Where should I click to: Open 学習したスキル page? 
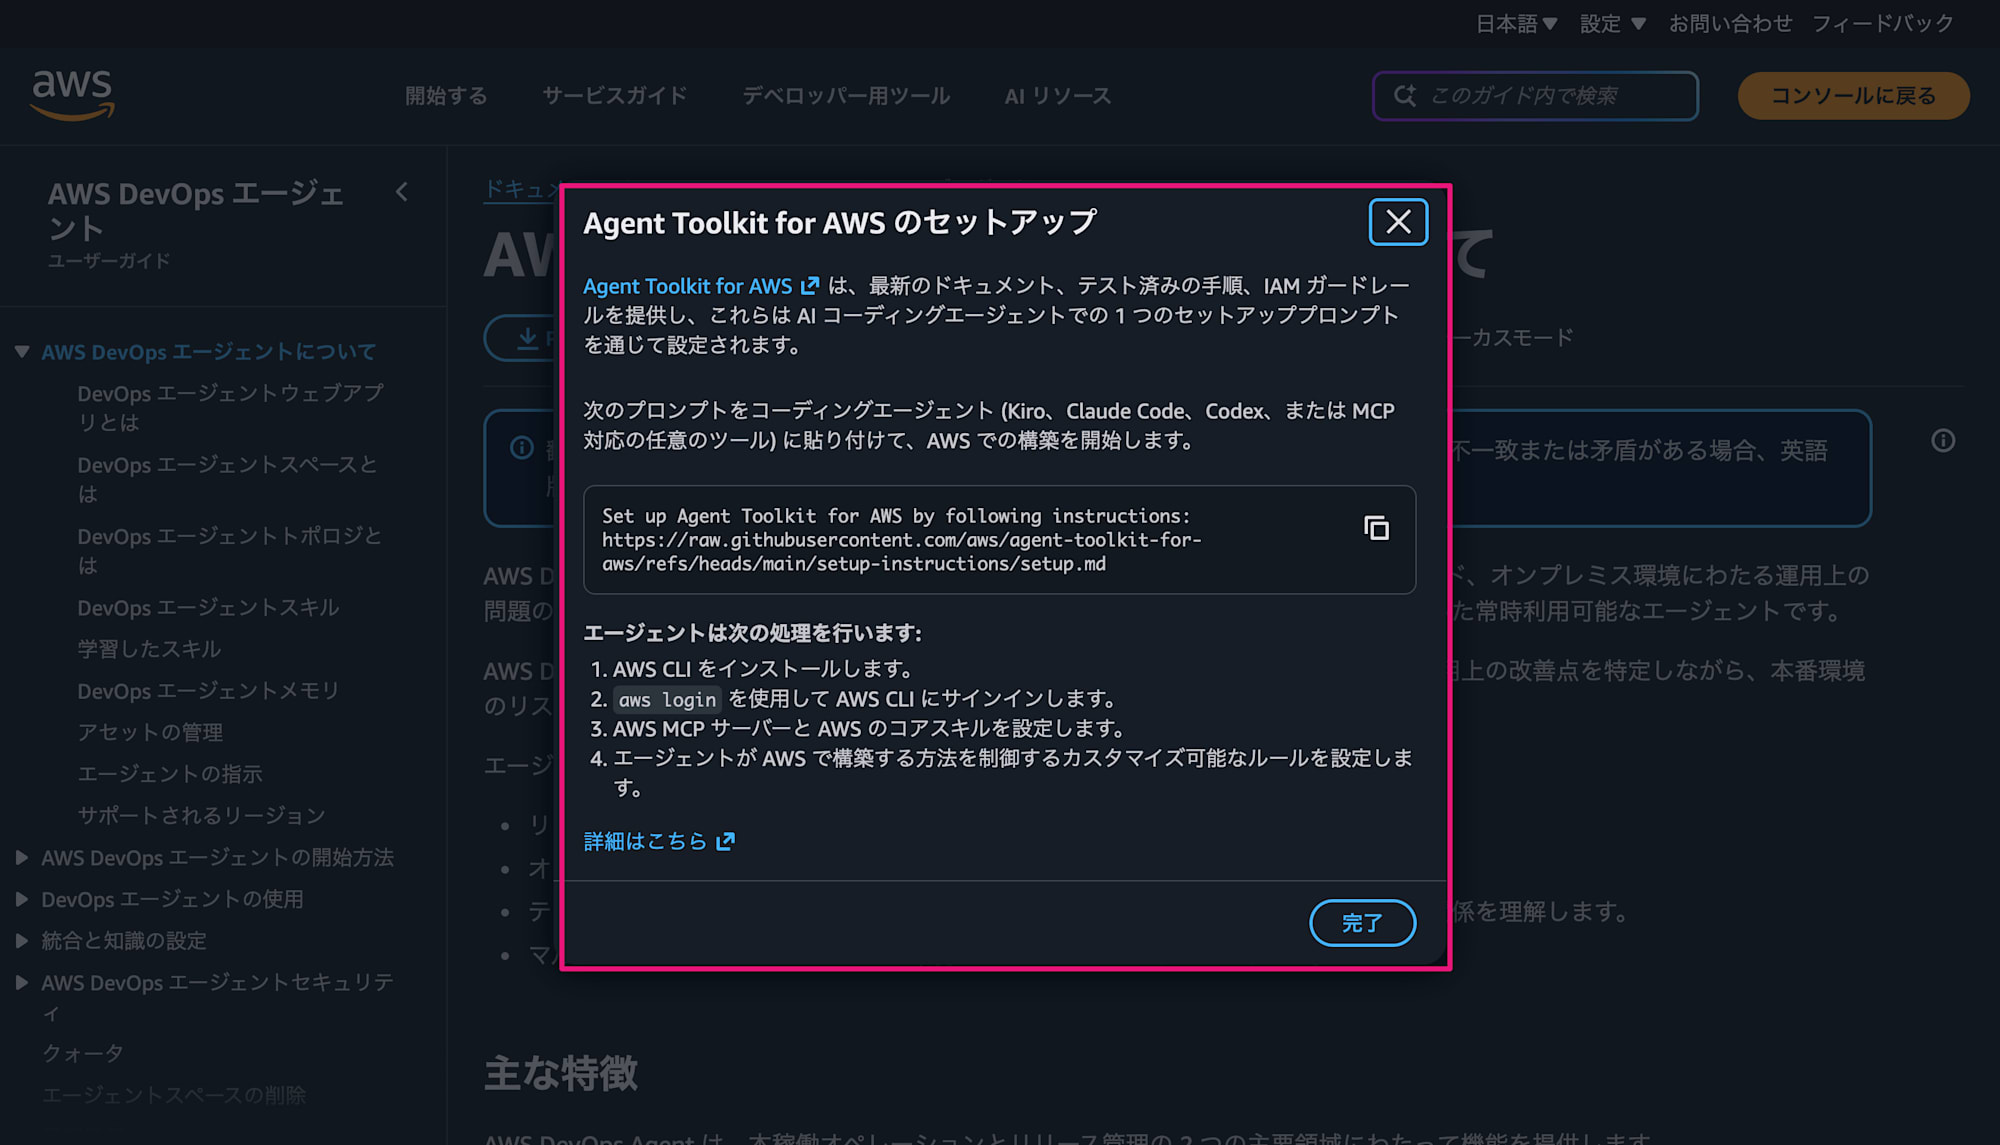pos(149,649)
